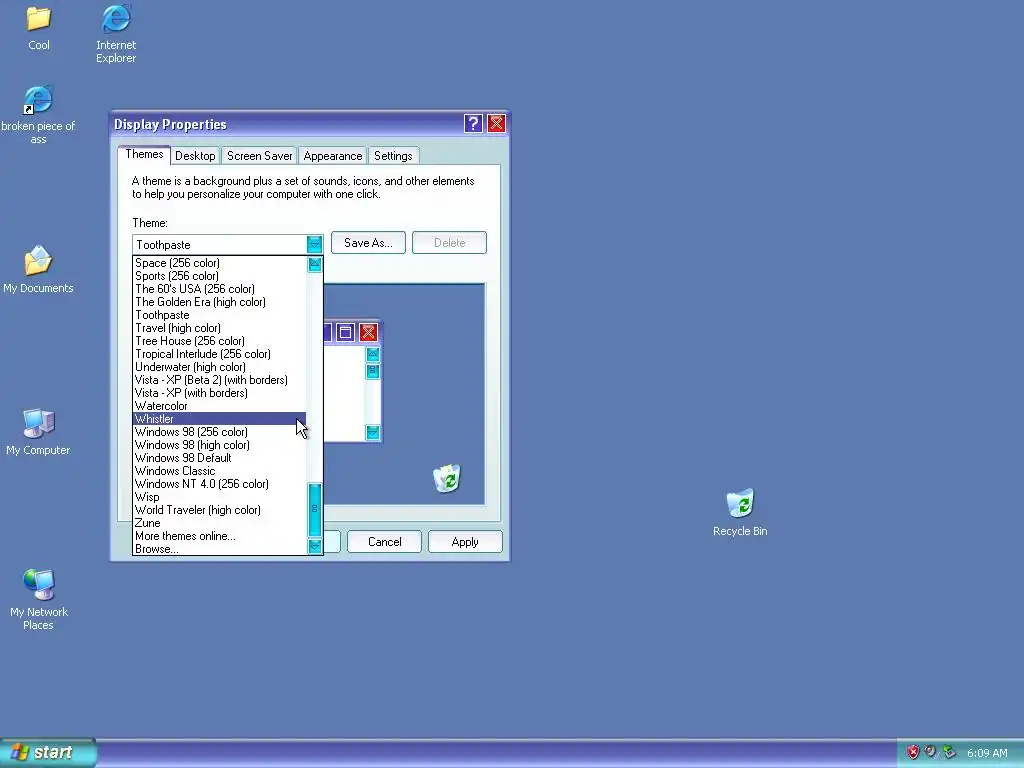The image size is (1024, 768).
Task: Select the Zune theme
Action: (x=219, y=524)
